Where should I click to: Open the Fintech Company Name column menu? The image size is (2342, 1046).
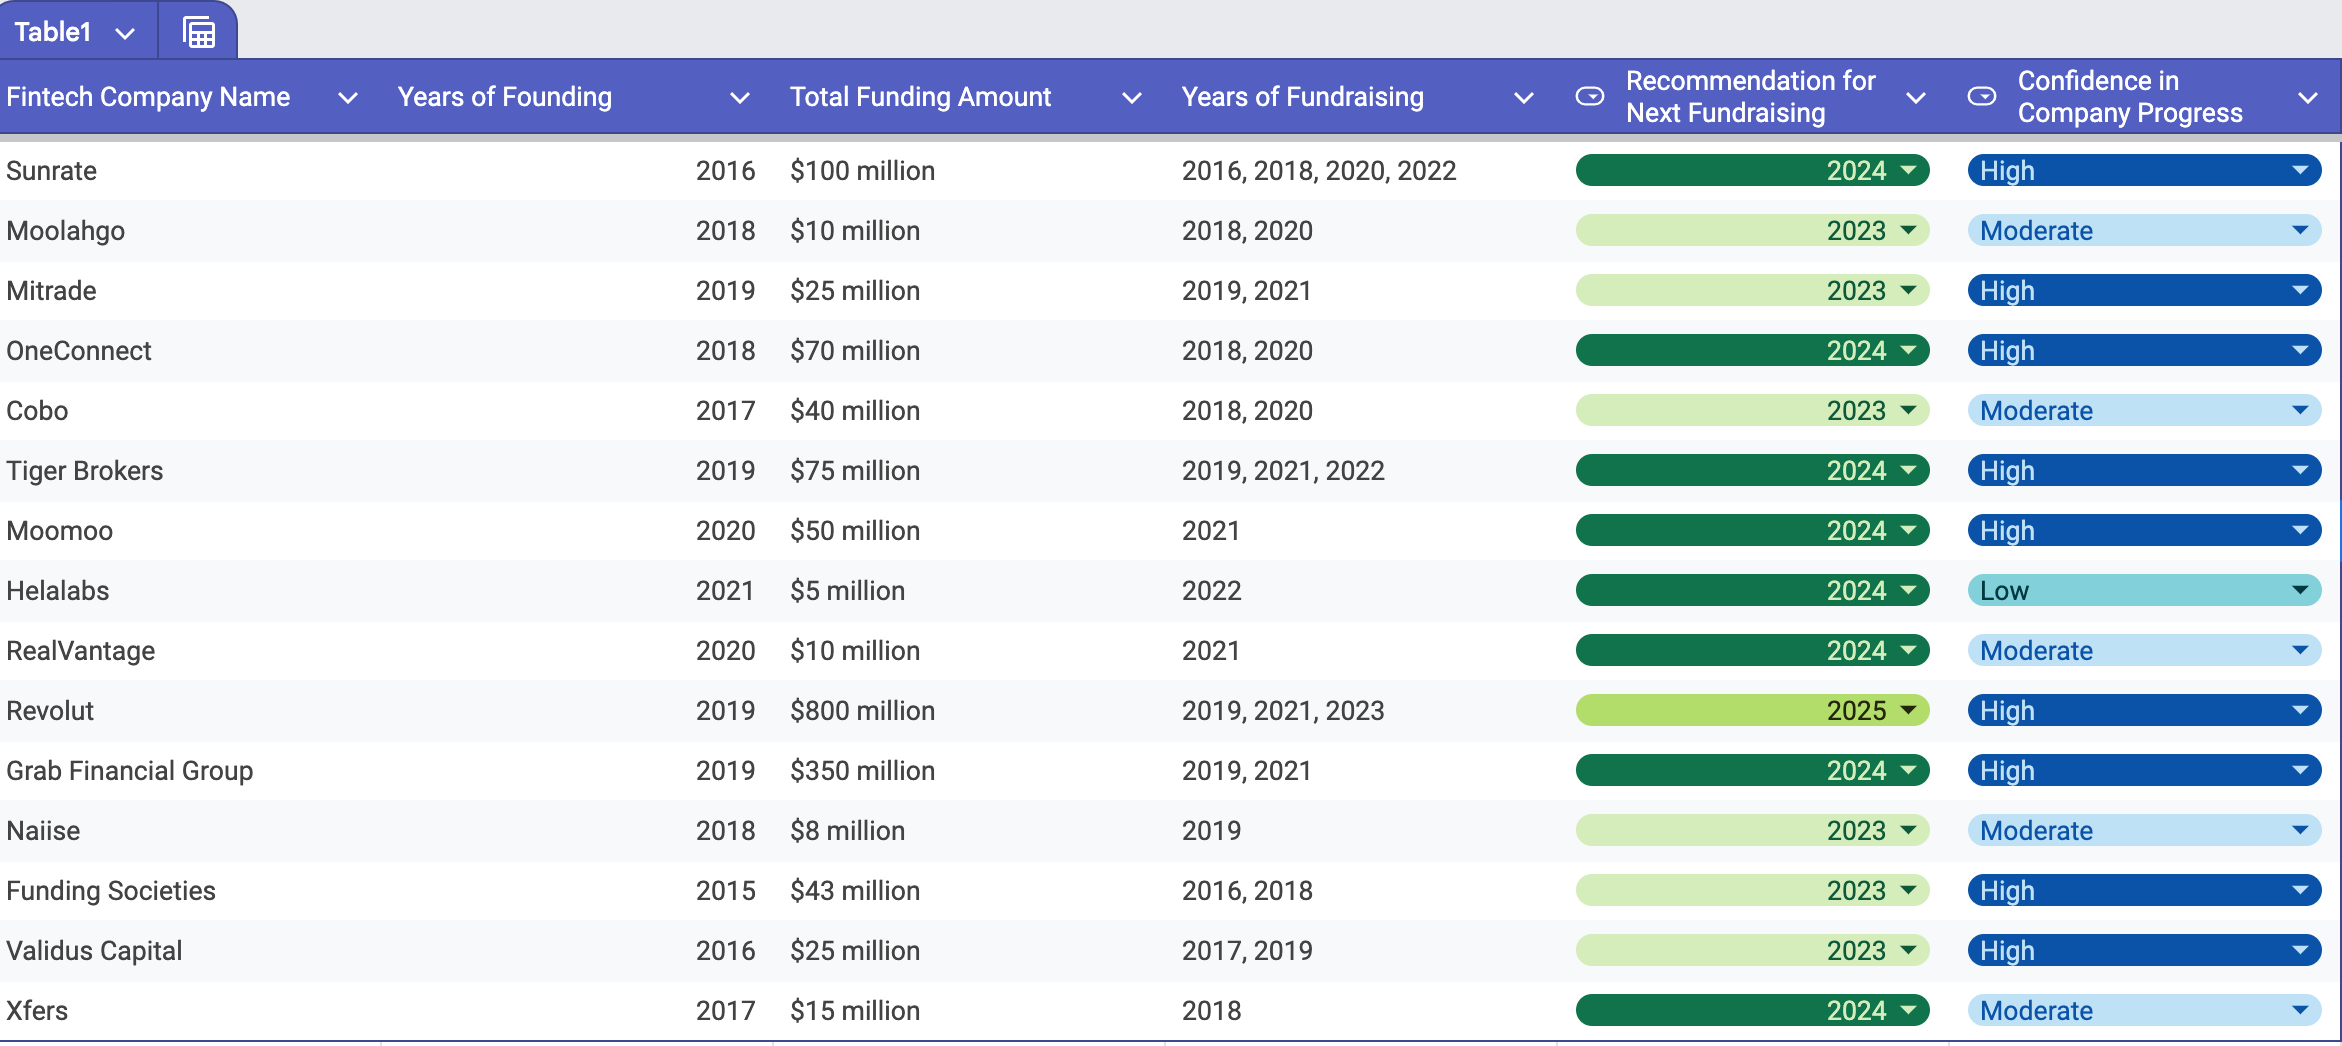pyautogui.click(x=348, y=98)
